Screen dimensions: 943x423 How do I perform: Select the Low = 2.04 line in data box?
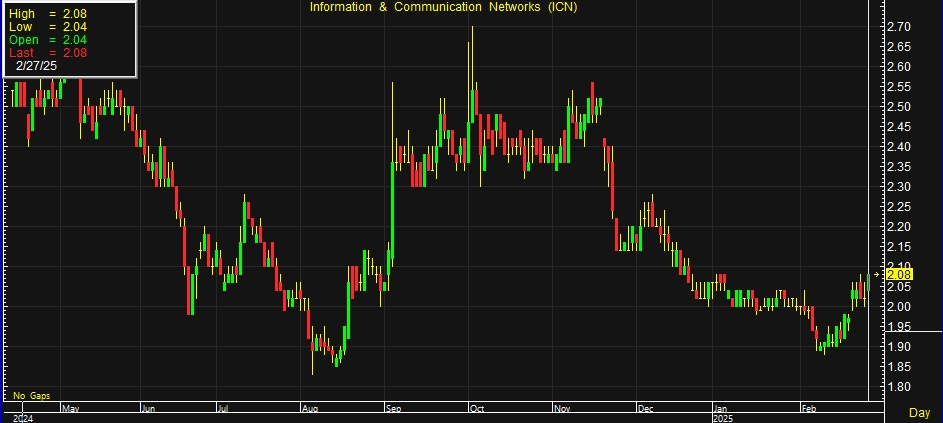click(x=46, y=25)
